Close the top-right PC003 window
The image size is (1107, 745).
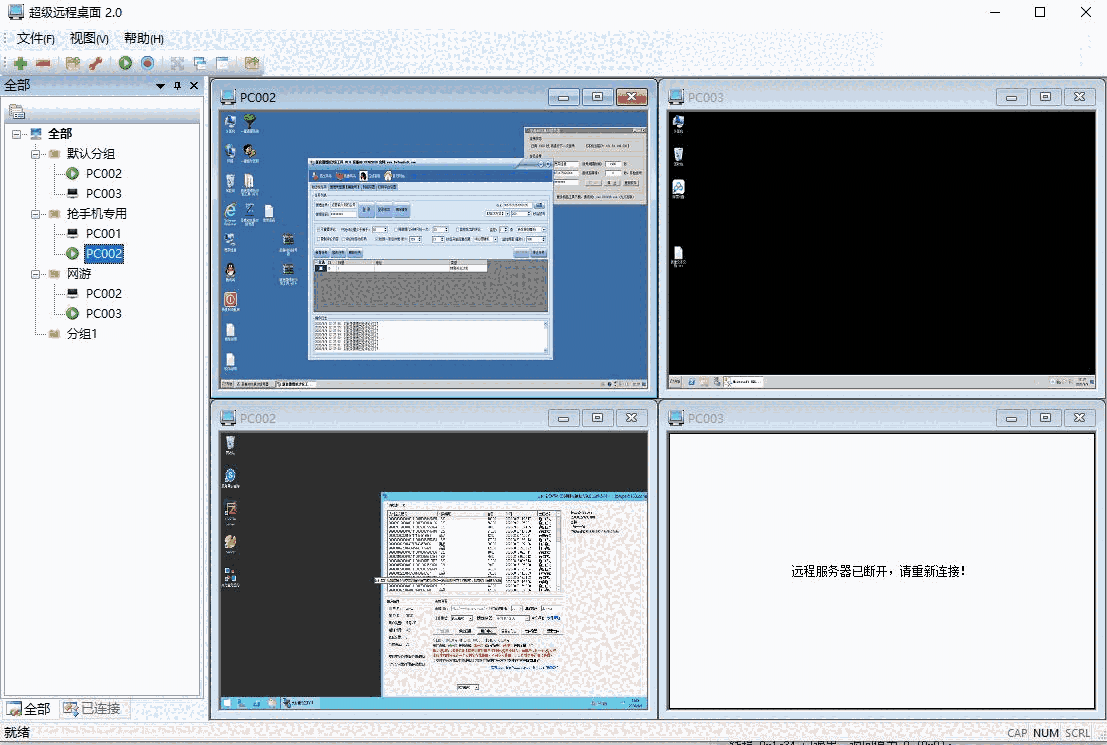1079,97
